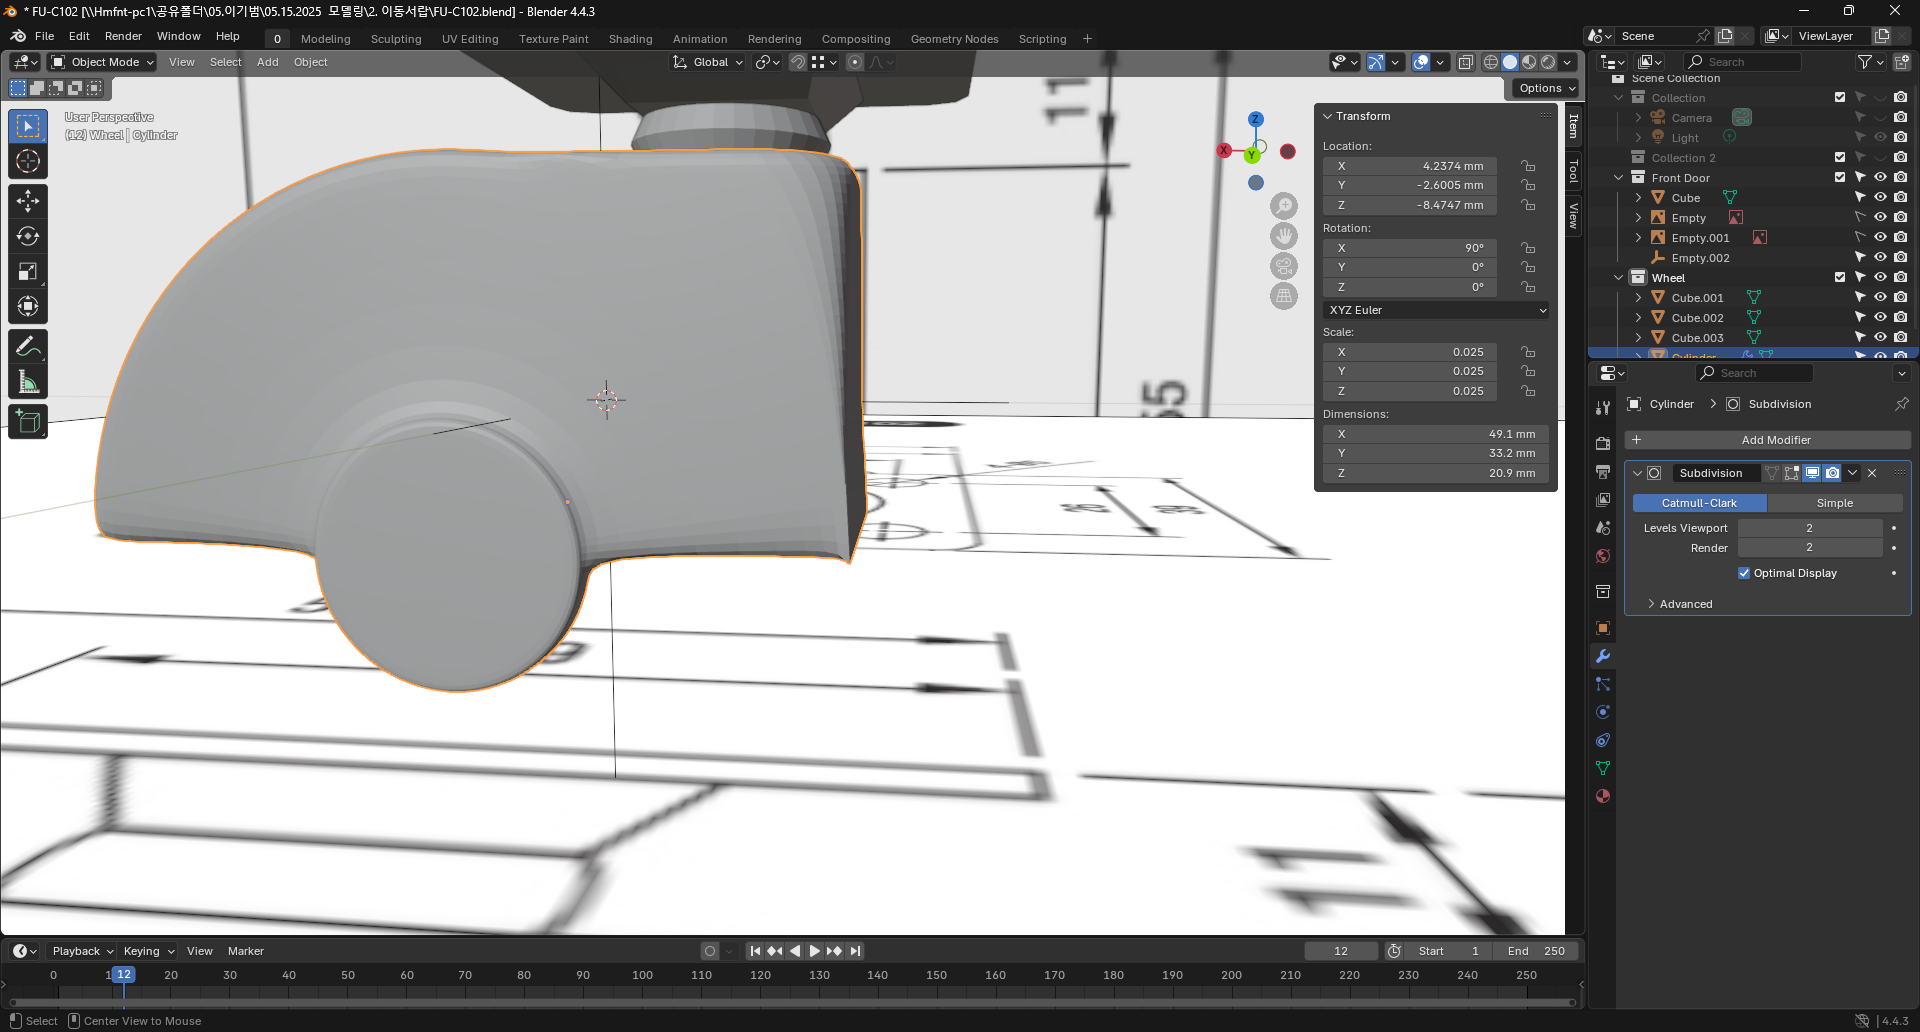Open the Global transform orientation dropdown

[708, 62]
